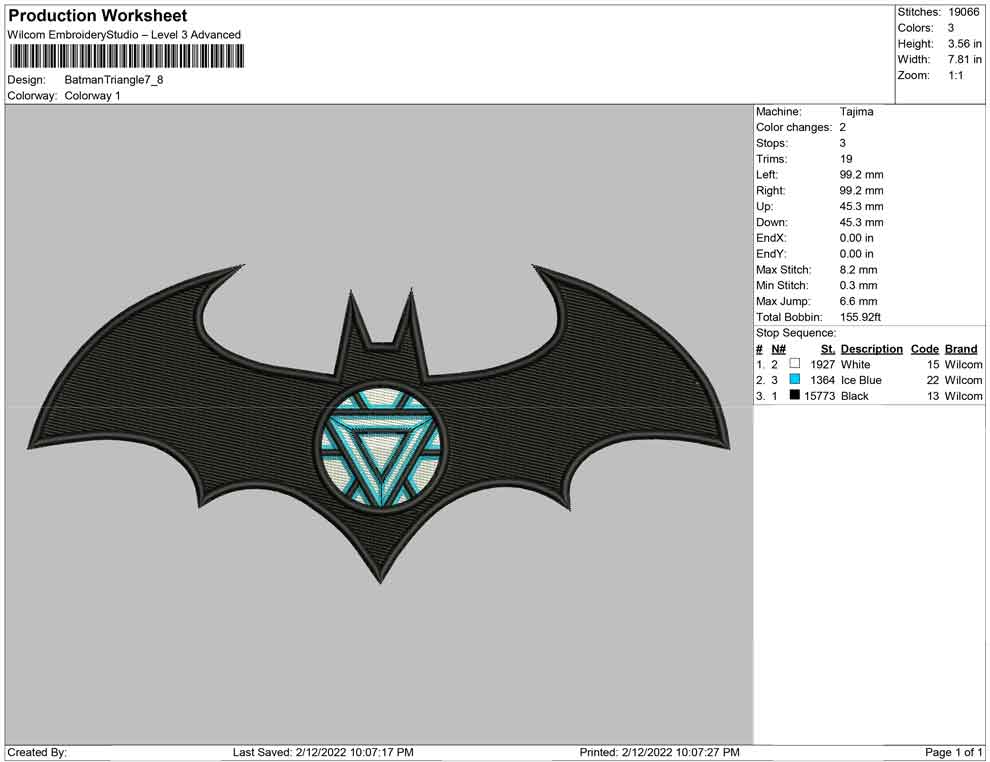
Task: Click the white color swatch in Stop Sequence
Action: tap(795, 365)
